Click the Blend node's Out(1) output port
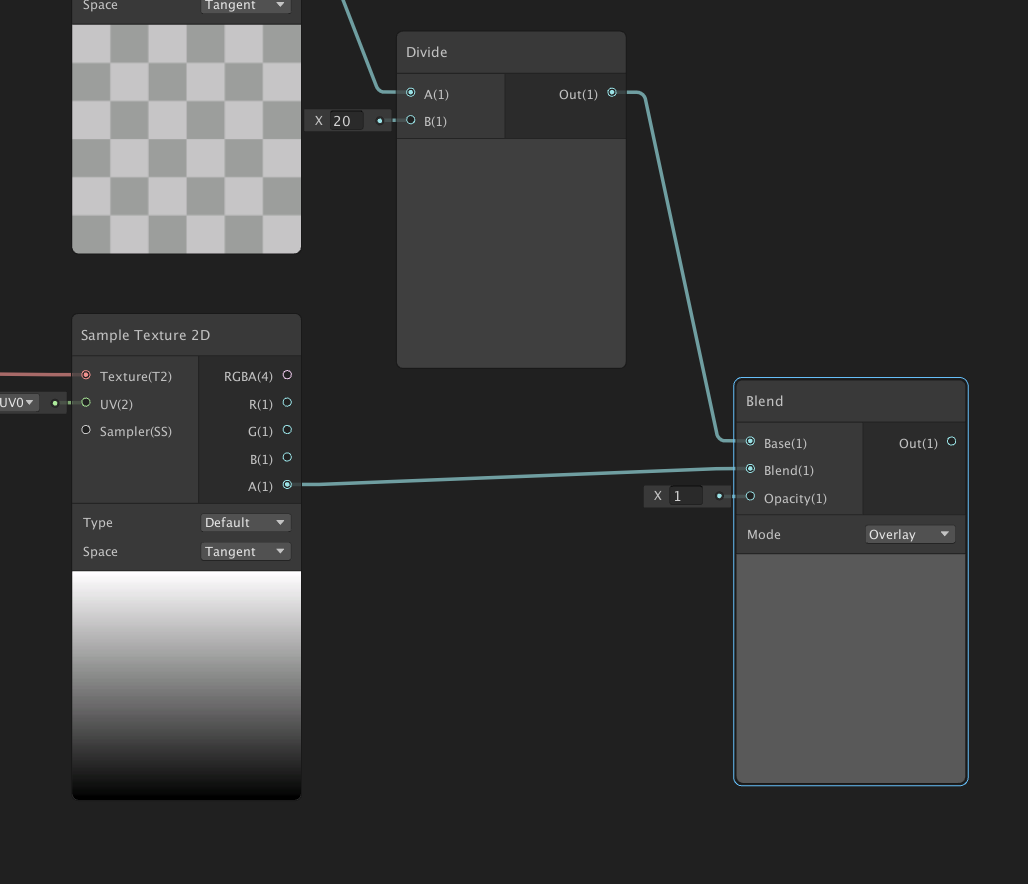1028x884 pixels. [x=951, y=441]
